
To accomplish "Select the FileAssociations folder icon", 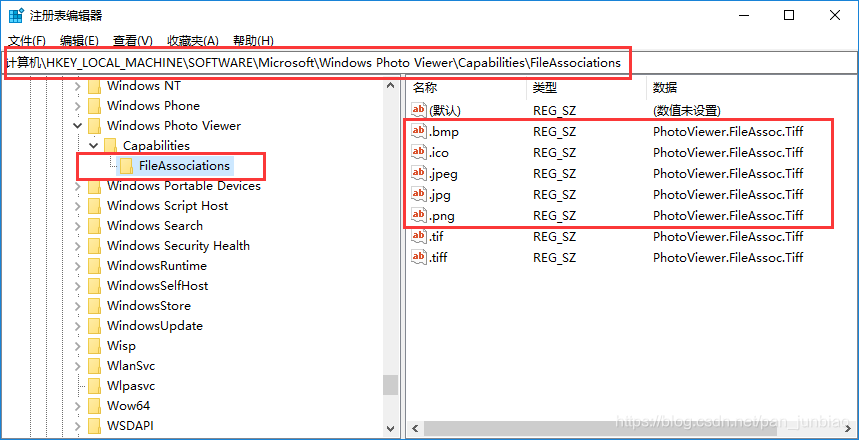I will (x=127, y=165).
